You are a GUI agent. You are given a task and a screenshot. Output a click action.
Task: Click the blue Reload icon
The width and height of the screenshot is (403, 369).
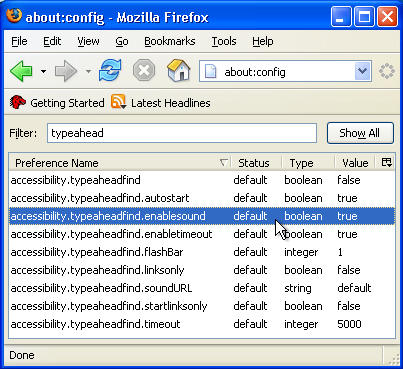click(110, 70)
